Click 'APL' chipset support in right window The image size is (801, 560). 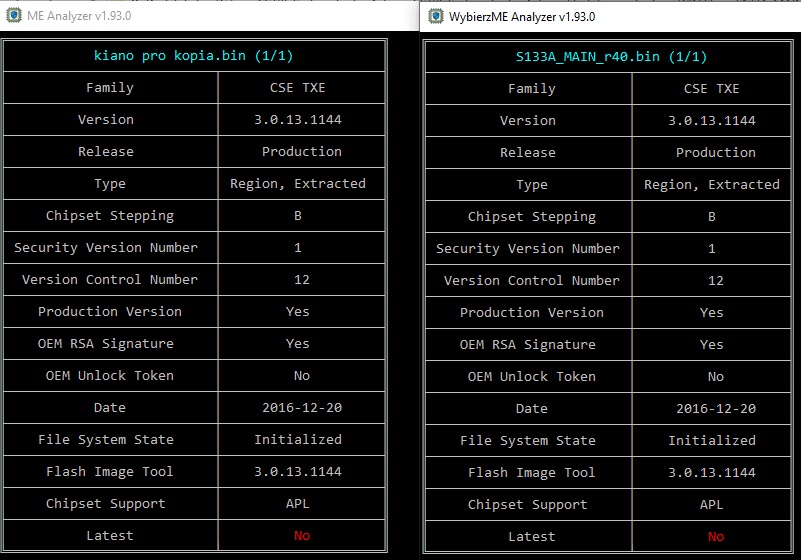coord(712,505)
